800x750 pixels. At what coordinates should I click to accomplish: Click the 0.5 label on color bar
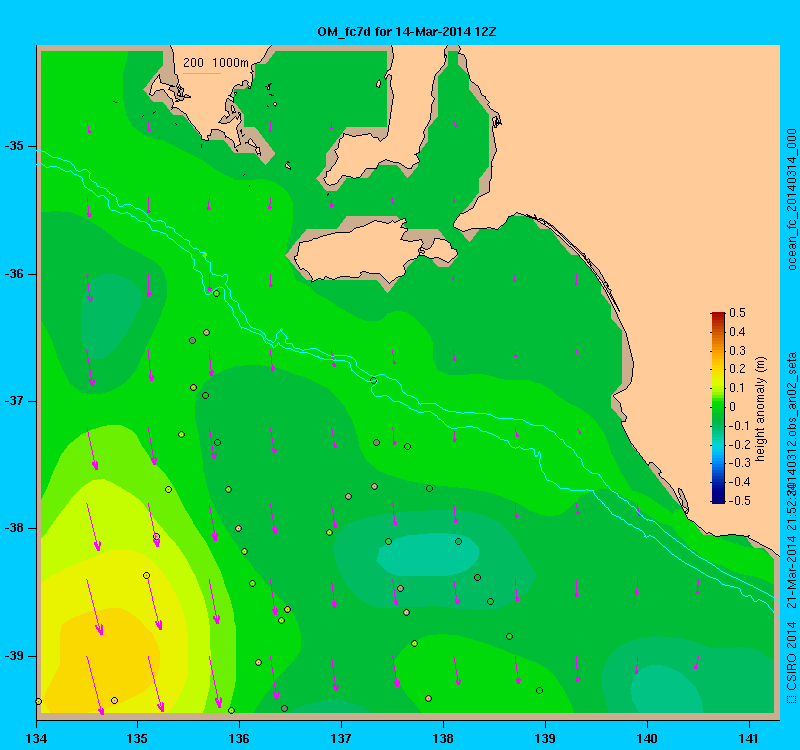[x=737, y=313]
